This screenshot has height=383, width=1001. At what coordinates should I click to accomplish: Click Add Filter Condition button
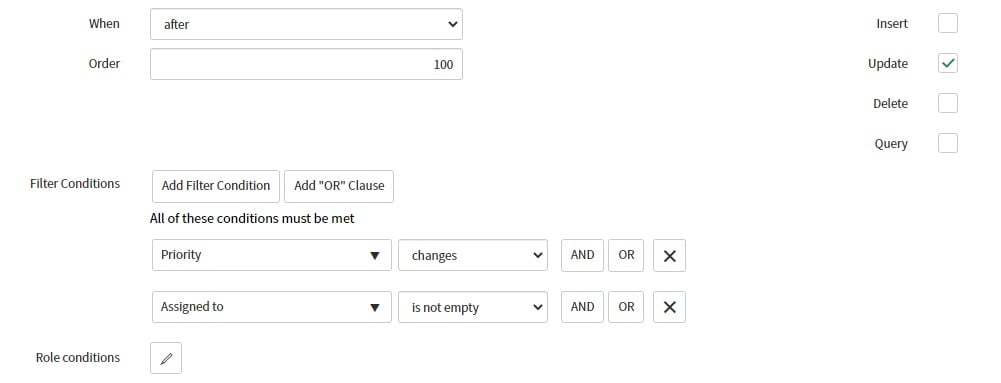pos(216,186)
